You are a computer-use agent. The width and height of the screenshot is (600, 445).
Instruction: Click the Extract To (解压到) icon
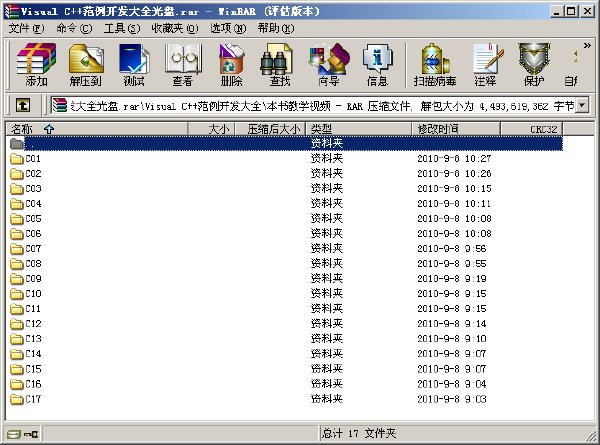85,64
